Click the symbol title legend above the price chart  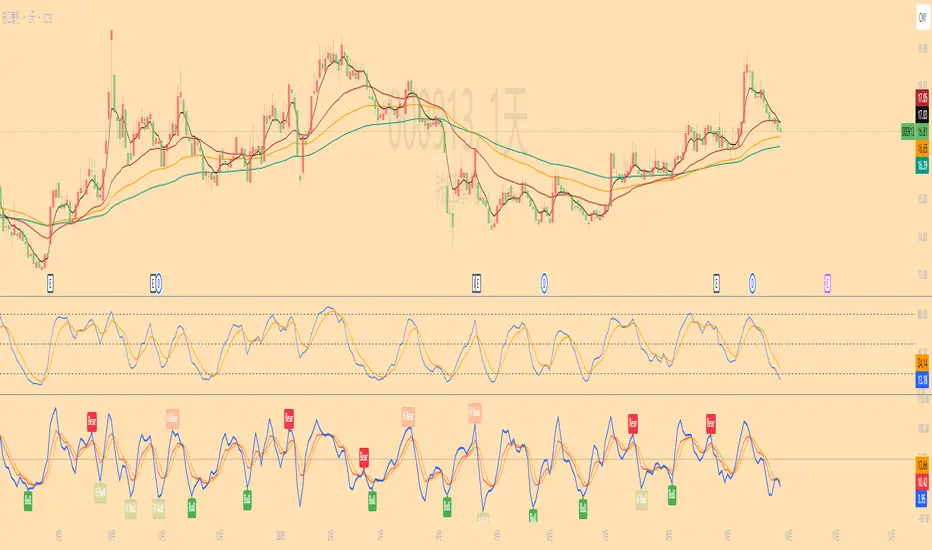click(x=27, y=18)
